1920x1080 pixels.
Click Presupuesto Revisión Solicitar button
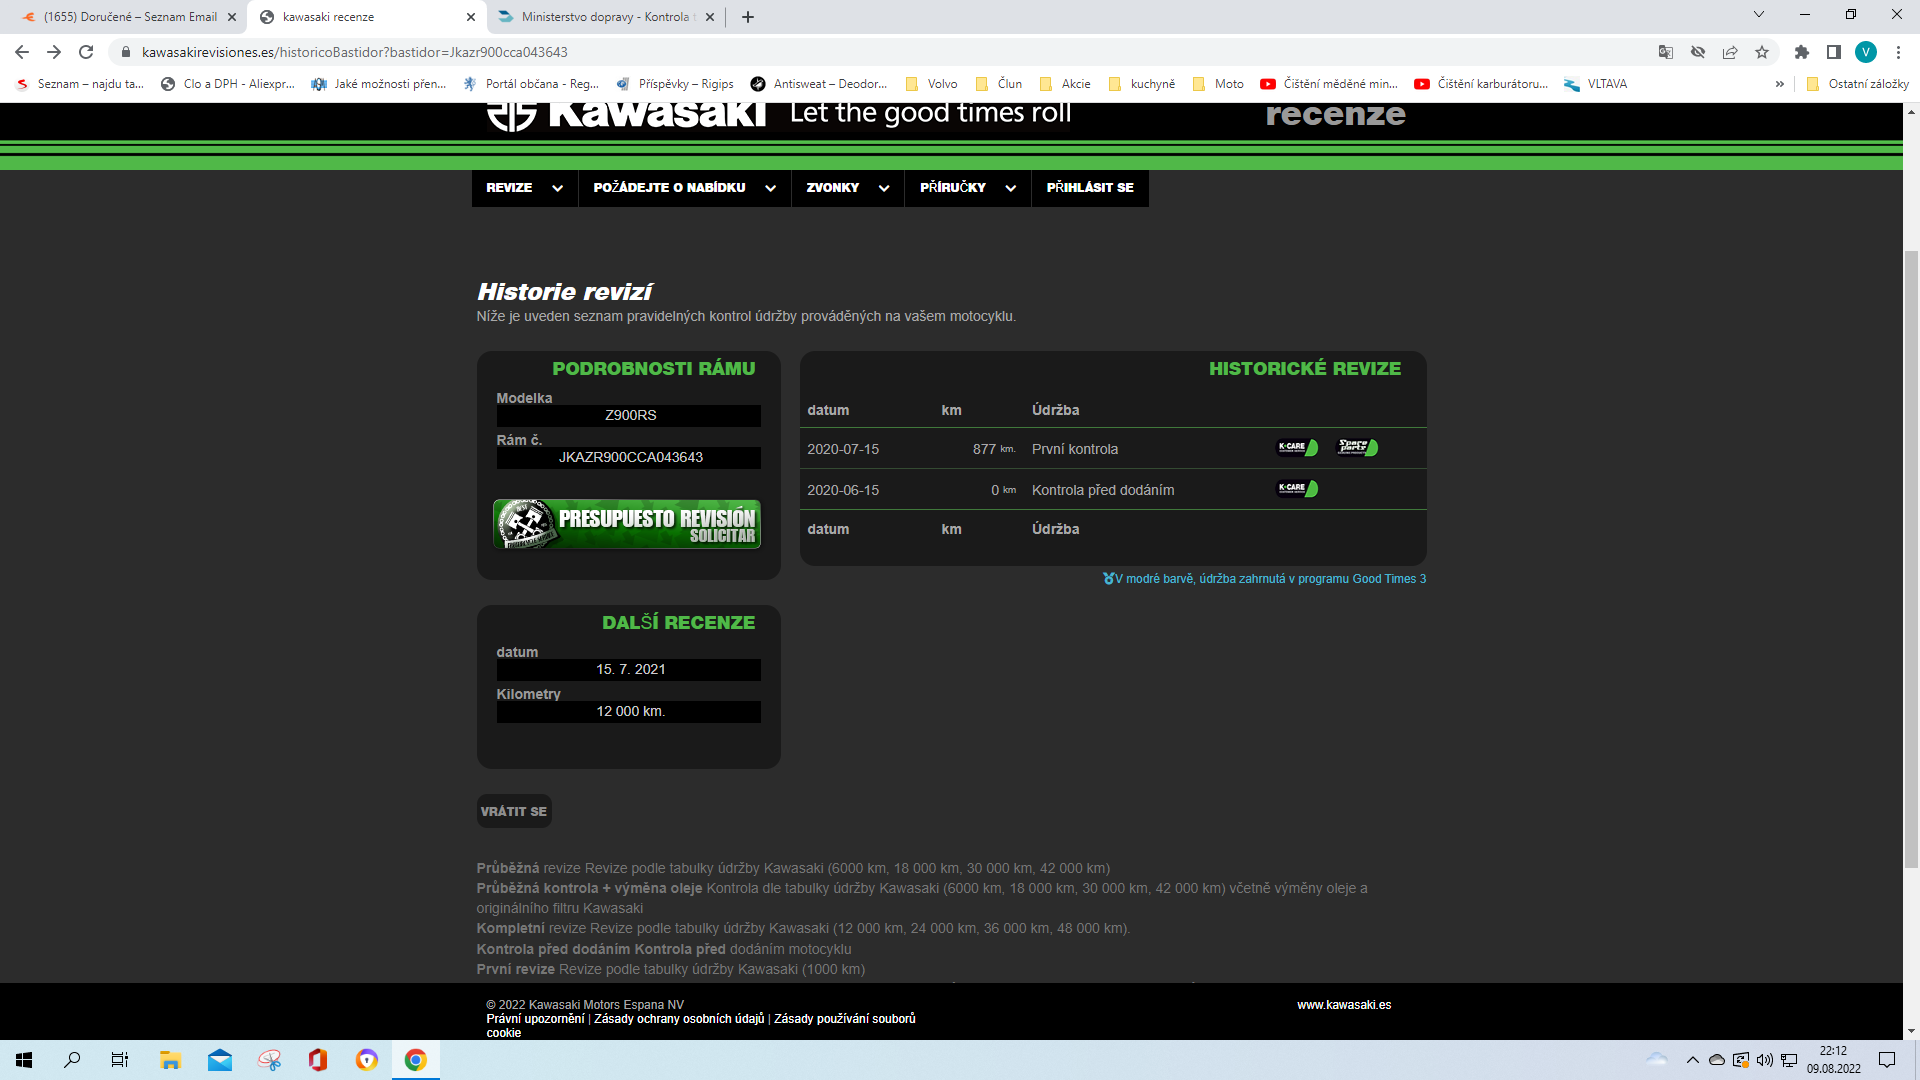(x=627, y=524)
